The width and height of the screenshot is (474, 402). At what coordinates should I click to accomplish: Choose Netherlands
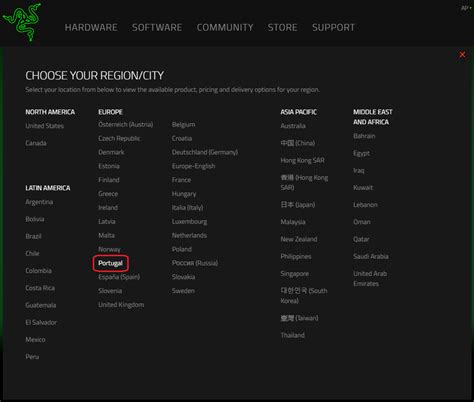pyautogui.click(x=189, y=235)
